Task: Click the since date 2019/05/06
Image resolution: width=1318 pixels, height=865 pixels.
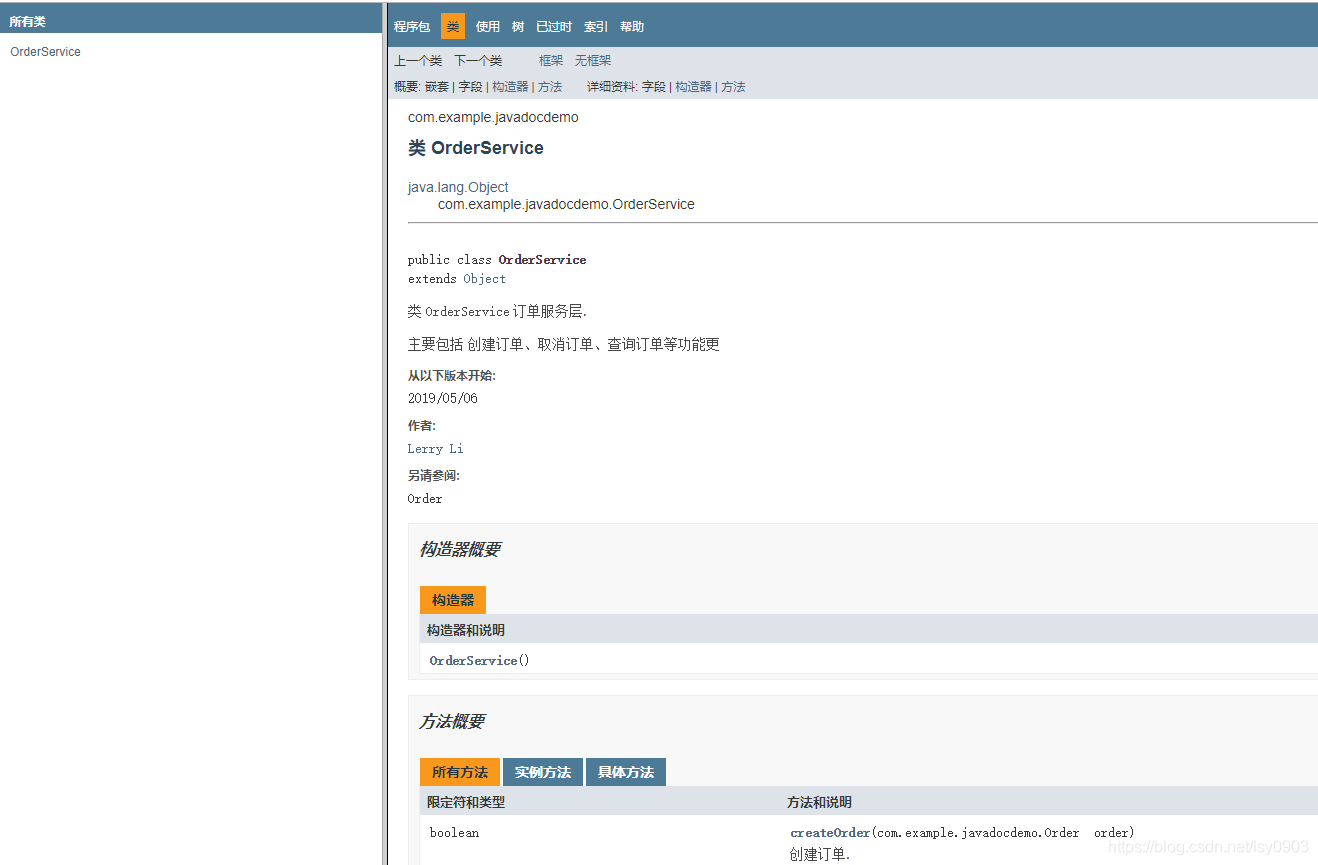Action: tap(443, 398)
